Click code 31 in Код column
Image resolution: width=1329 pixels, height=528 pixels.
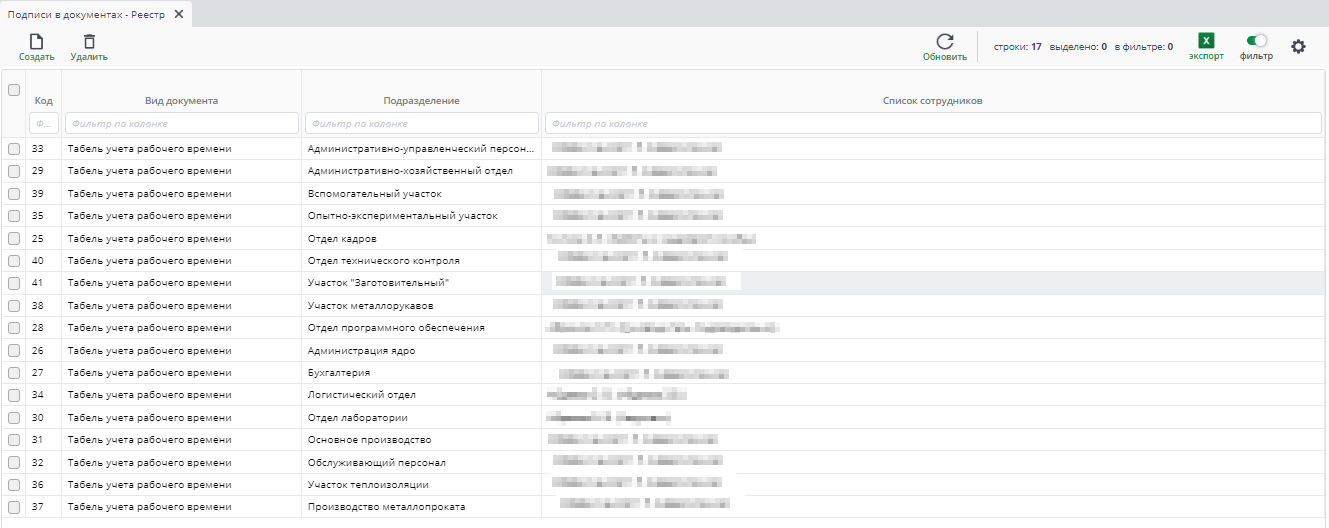(38, 440)
